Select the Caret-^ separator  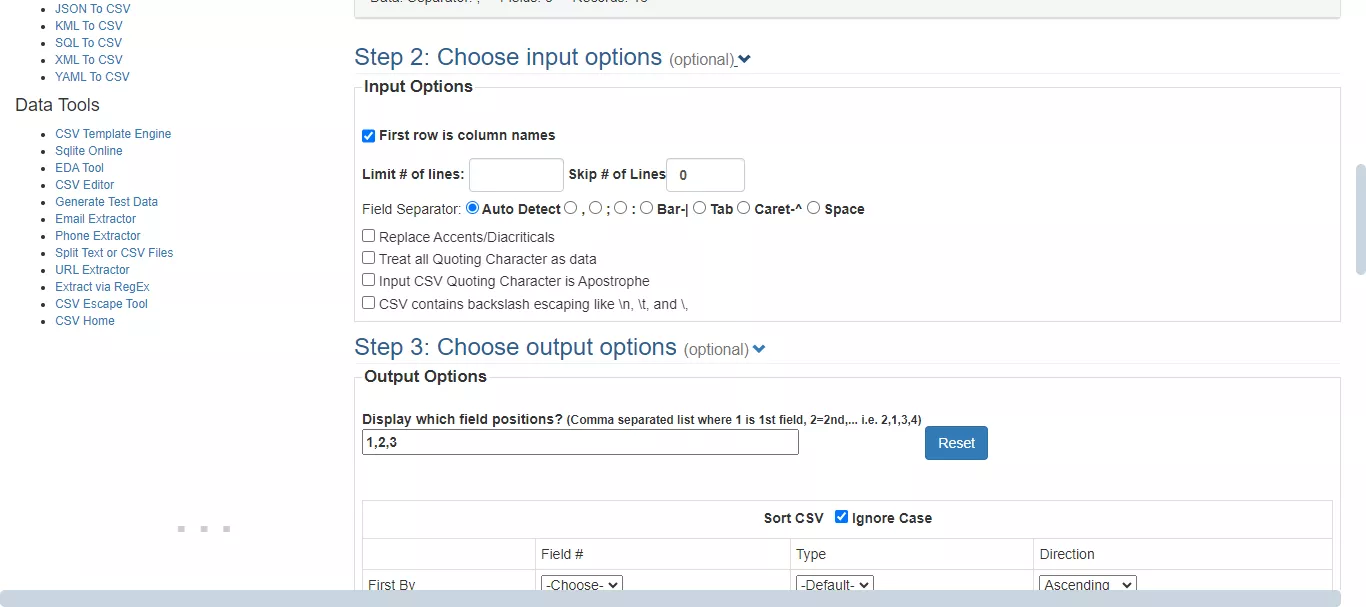(x=743, y=207)
